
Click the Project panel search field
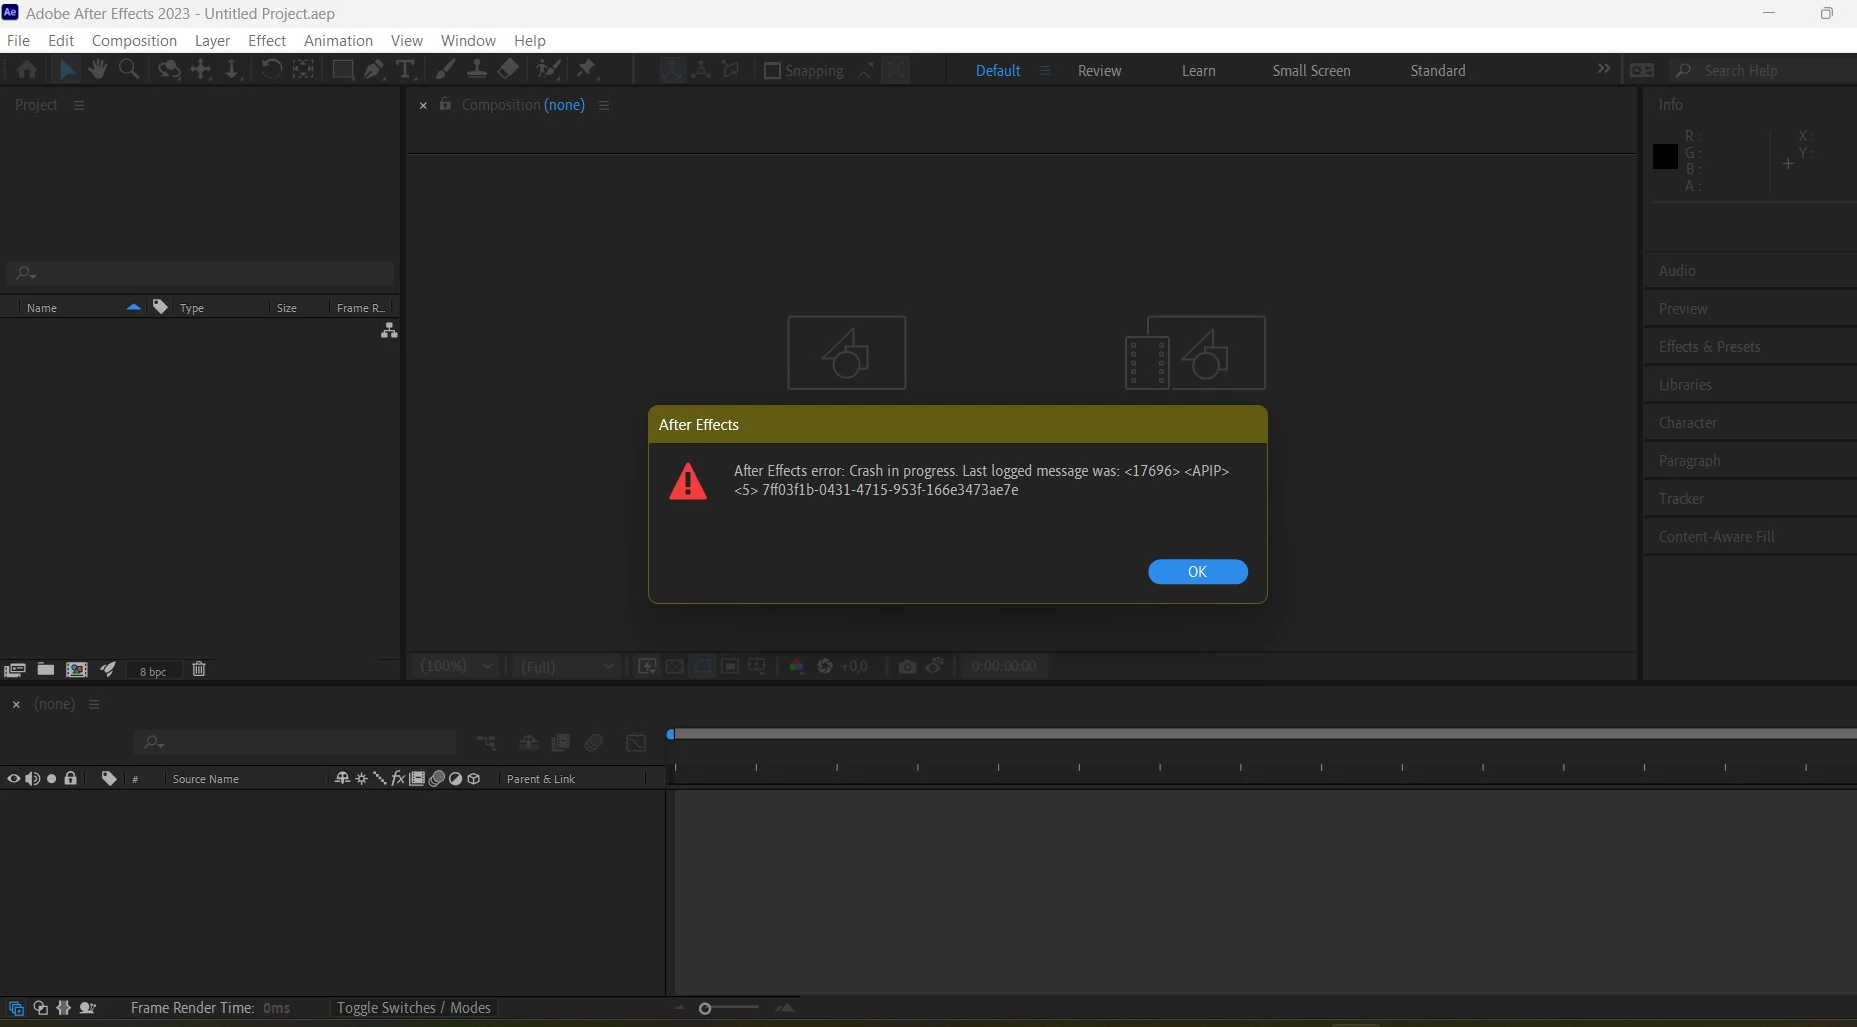coord(200,272)
